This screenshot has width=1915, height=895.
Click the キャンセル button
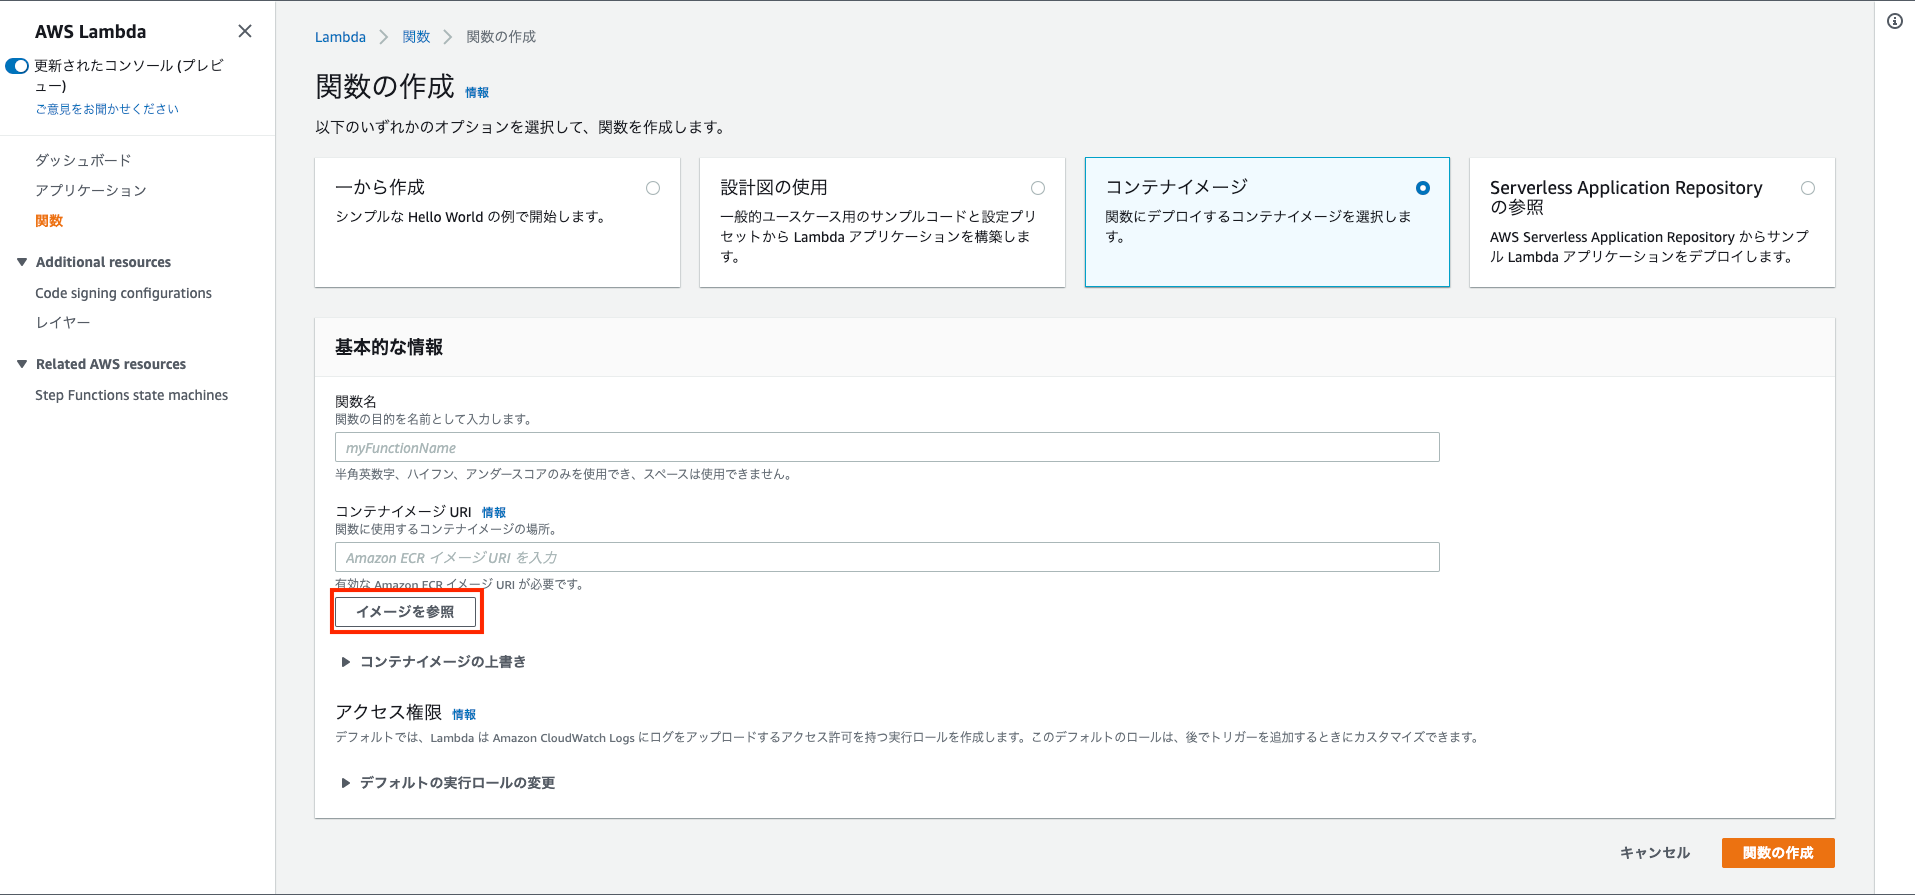(x=1655, y=853)
